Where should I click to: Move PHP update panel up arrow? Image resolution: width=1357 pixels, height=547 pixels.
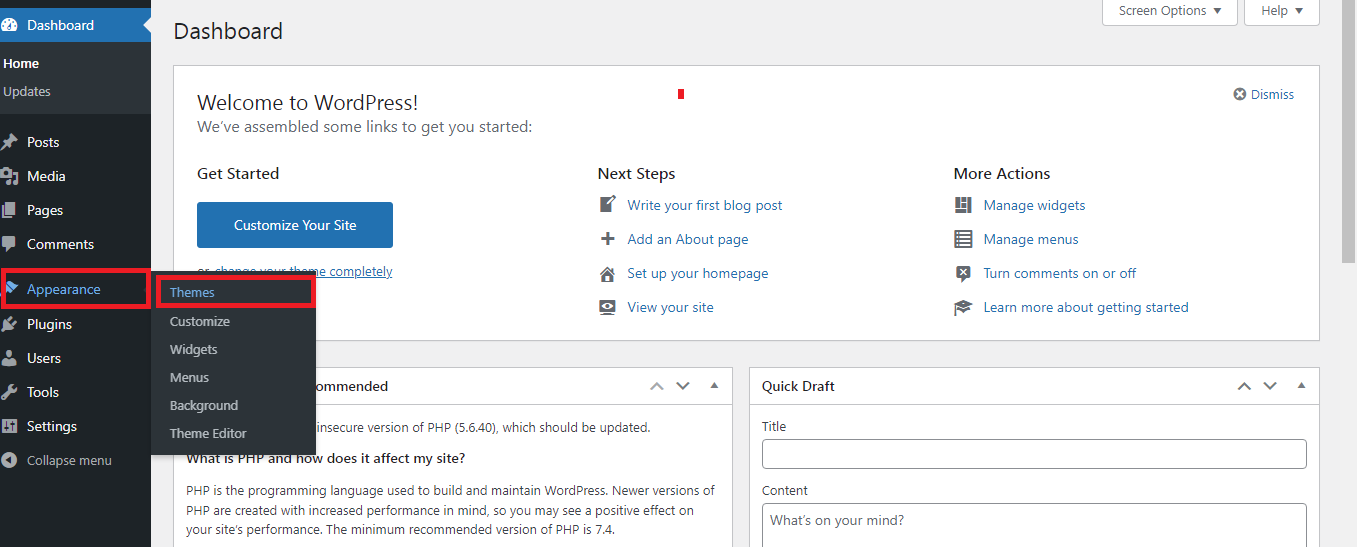(x=657, y=386)
